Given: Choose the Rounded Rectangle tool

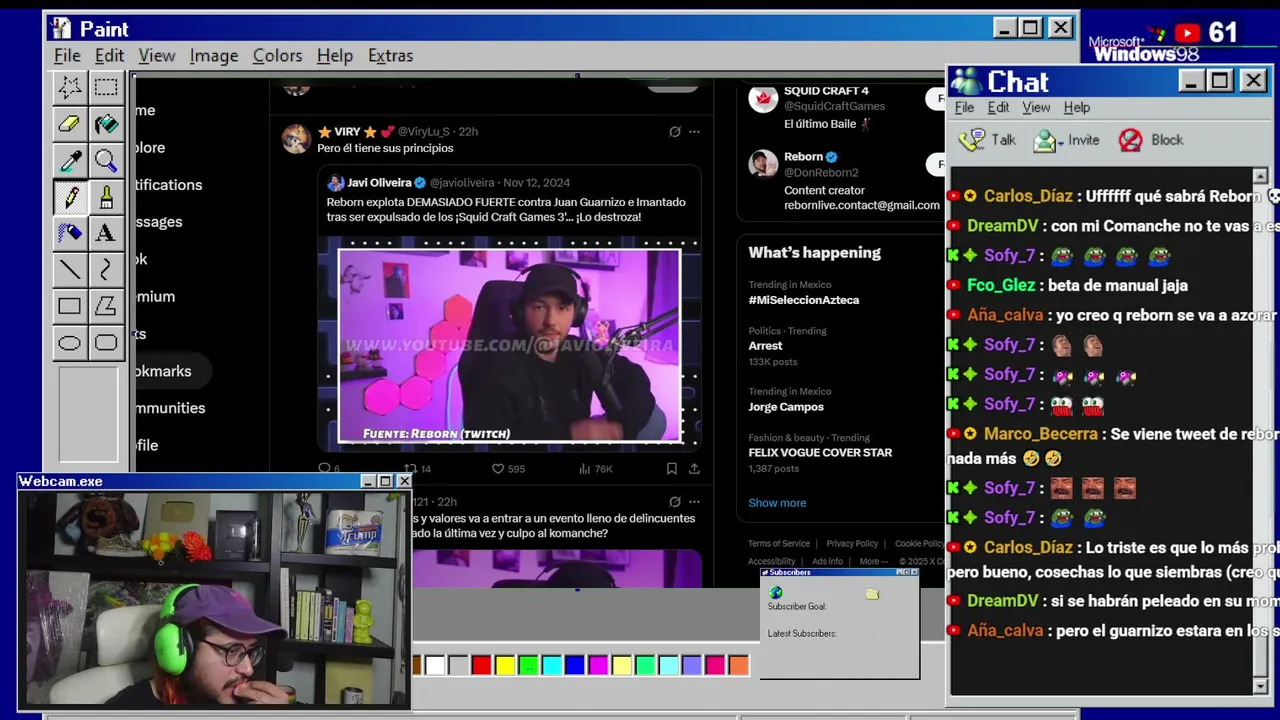Looking at the screenshot, I should [105, 343].
